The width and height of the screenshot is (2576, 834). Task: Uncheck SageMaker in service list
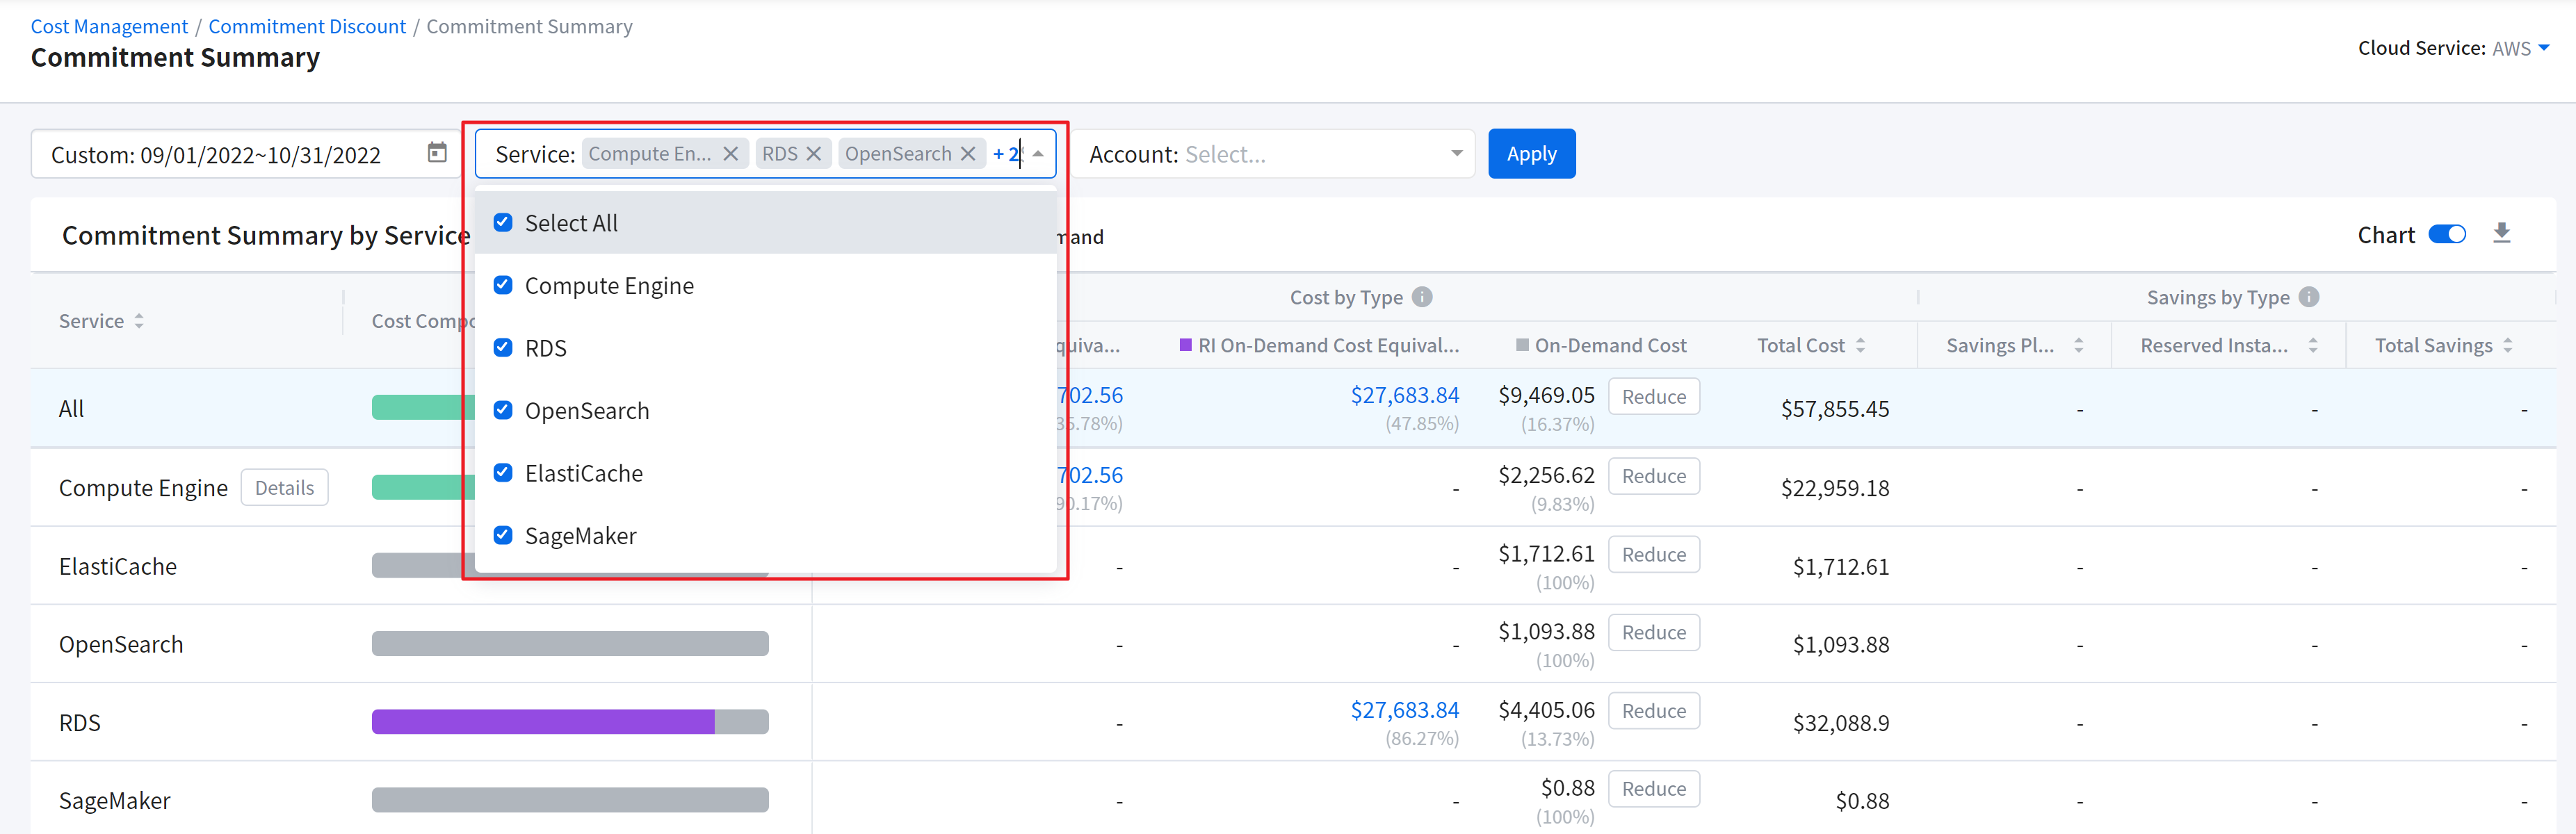503,535
